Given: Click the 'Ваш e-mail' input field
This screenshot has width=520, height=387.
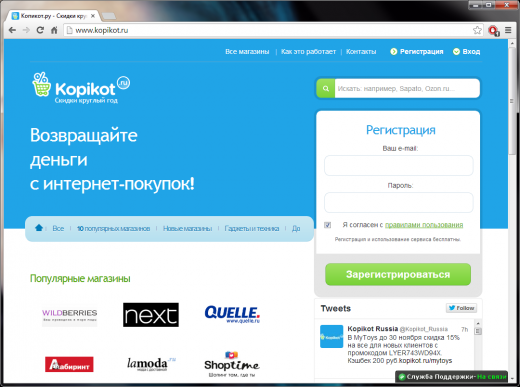Looking at the screenshot, I should 399,165.
